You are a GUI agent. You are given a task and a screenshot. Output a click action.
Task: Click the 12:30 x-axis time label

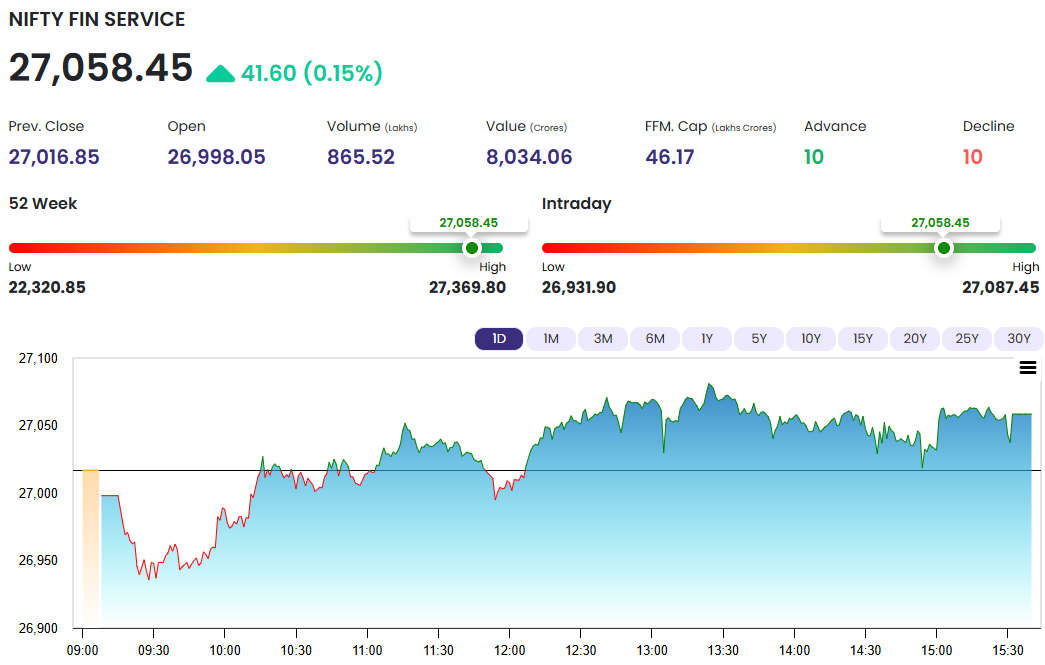click(580, 650)
